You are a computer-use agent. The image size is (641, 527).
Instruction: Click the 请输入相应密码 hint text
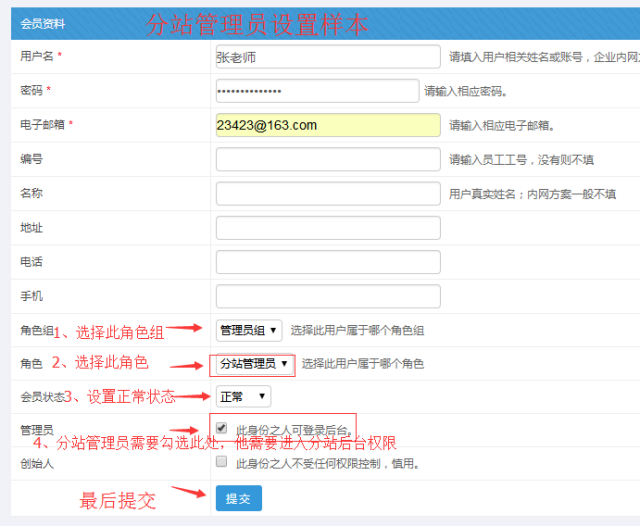[465, 92]
